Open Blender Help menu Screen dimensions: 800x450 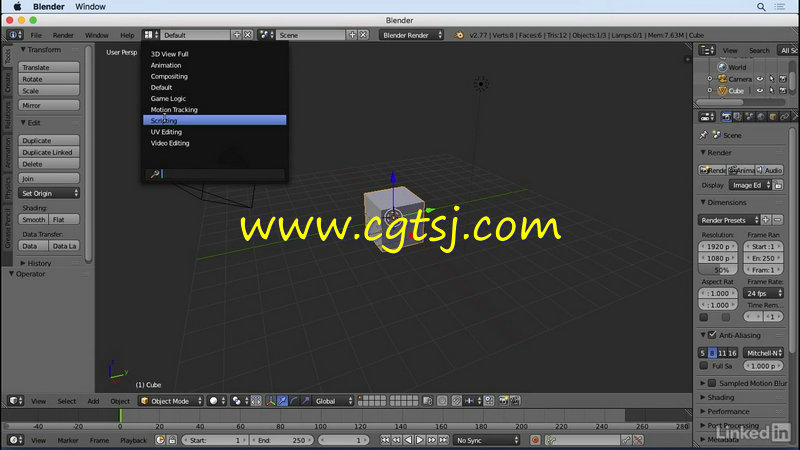[x=127, y=35]
